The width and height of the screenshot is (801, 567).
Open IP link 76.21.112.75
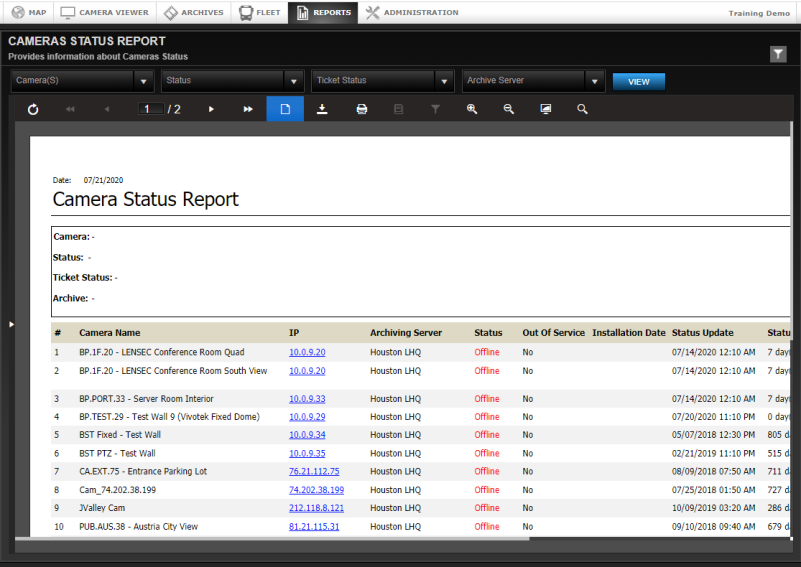(314, 471)
